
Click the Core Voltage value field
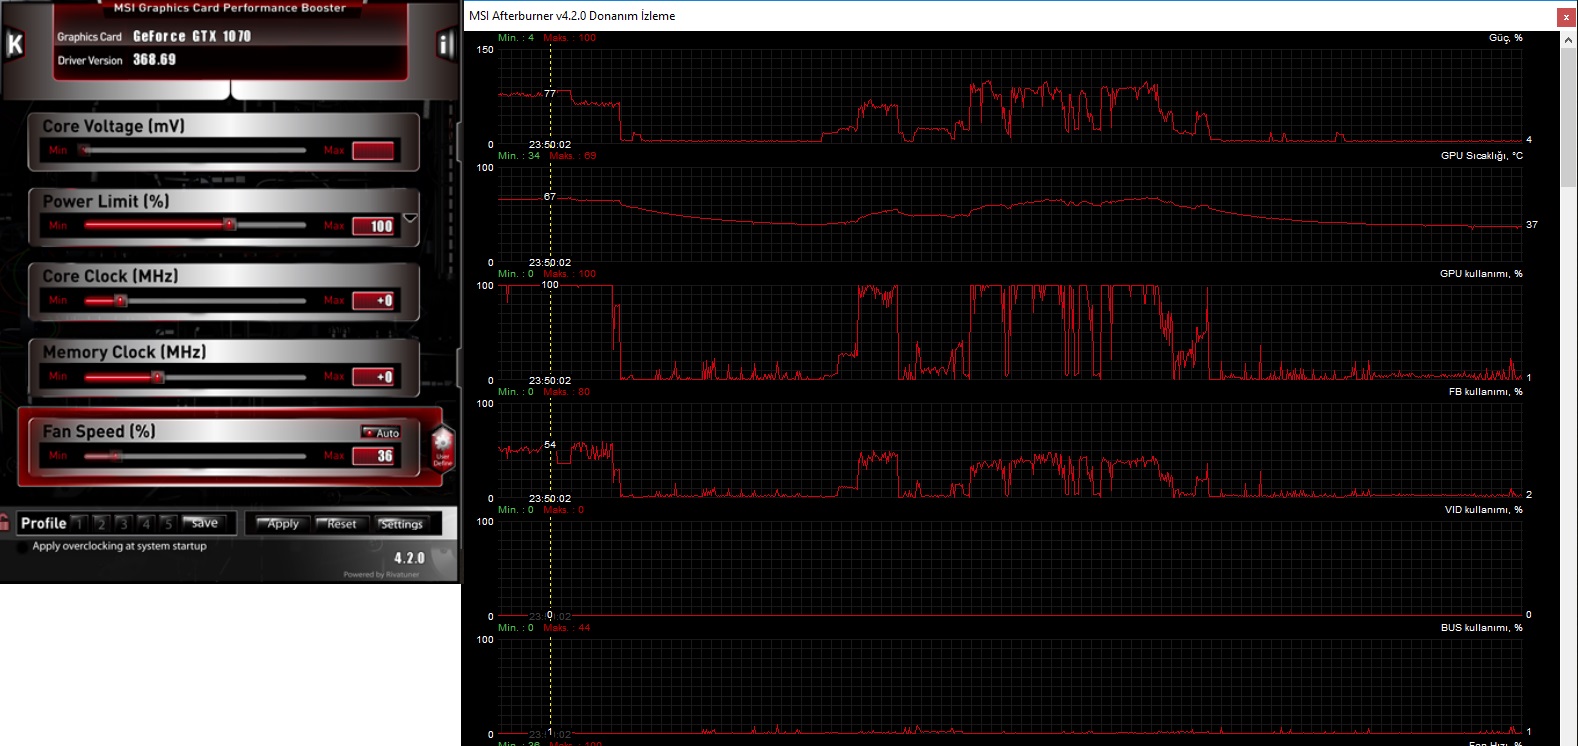click(373, 150)
